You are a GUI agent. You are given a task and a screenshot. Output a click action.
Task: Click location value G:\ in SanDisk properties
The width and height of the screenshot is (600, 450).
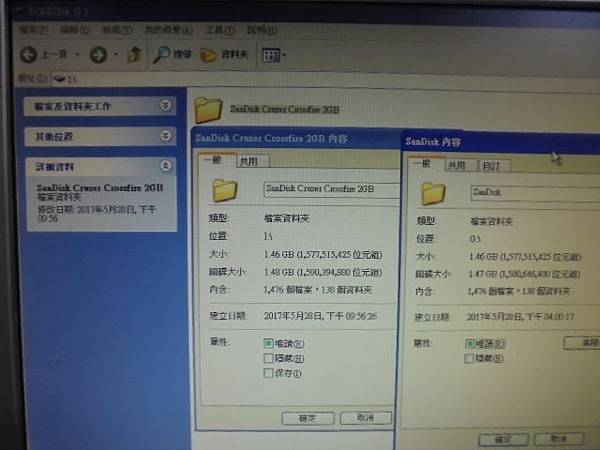pyautogui.click(x=474, y=239)
